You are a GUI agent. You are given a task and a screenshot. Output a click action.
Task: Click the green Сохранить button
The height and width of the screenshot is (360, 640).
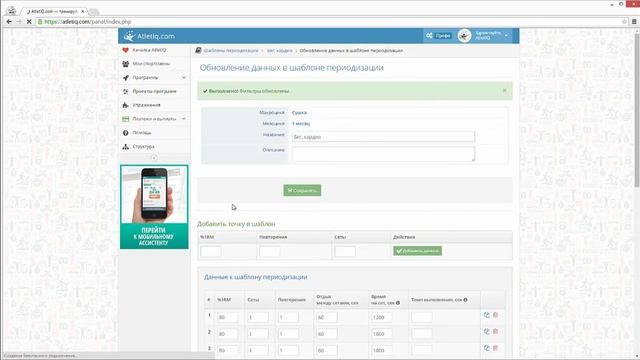pos(302,190)
